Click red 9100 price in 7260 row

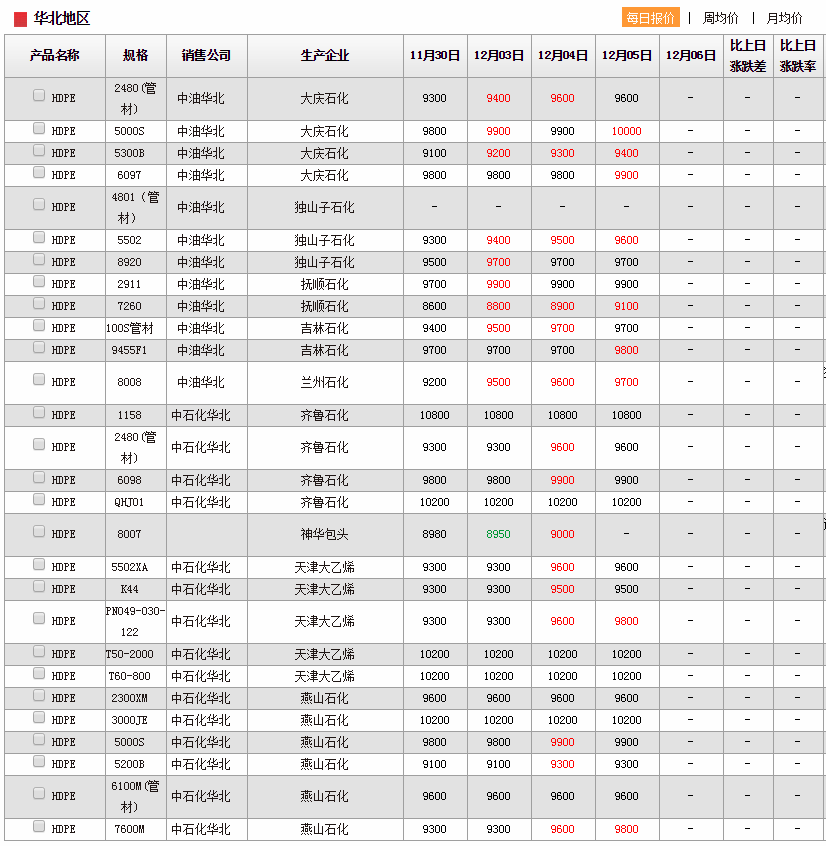click(626, 306)
